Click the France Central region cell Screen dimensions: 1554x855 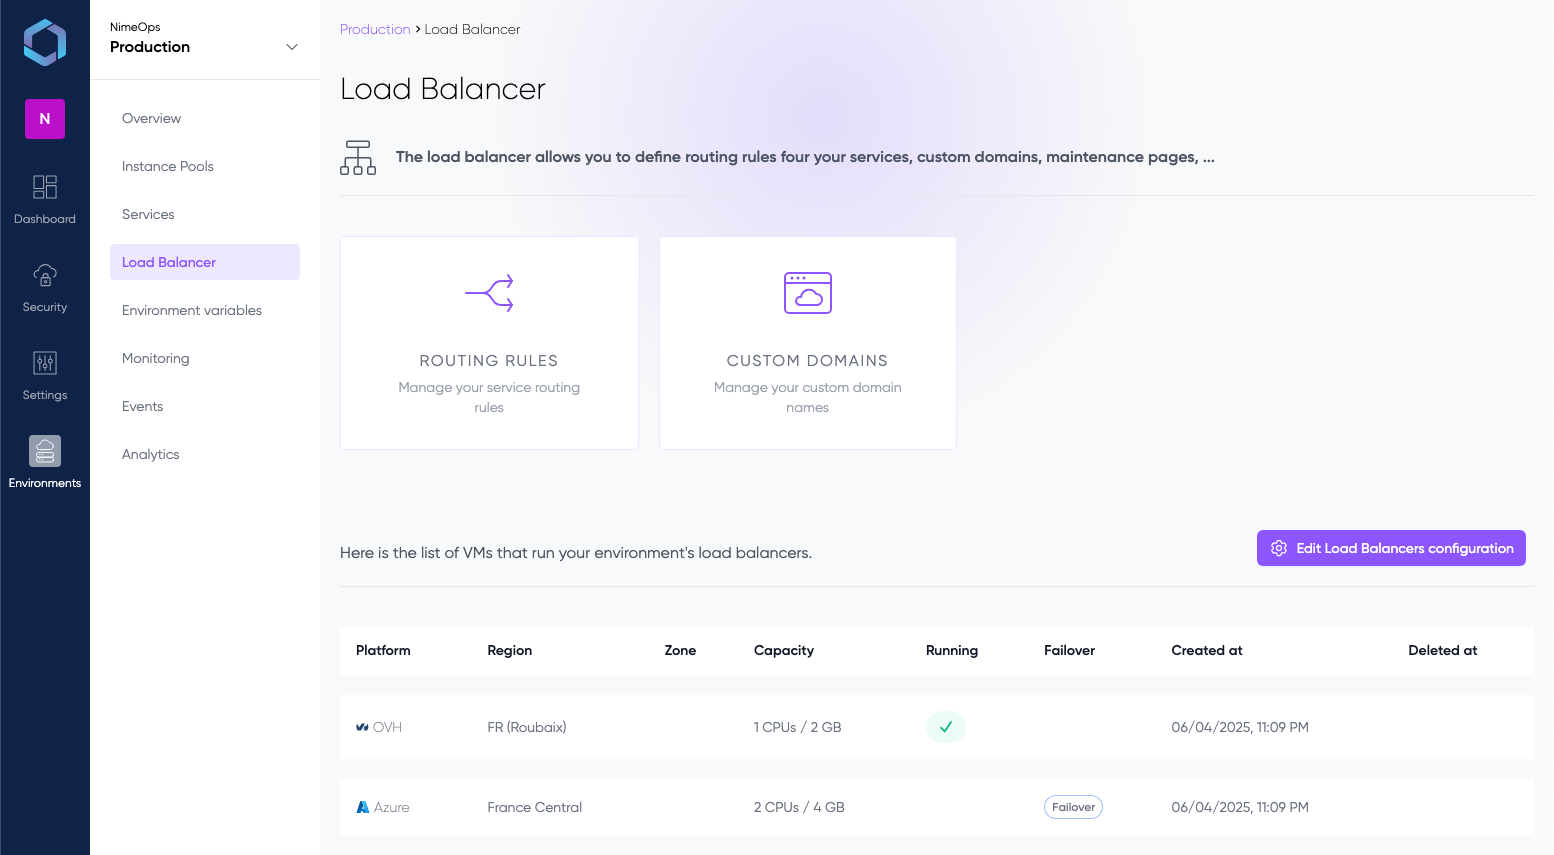click(535, 807)
